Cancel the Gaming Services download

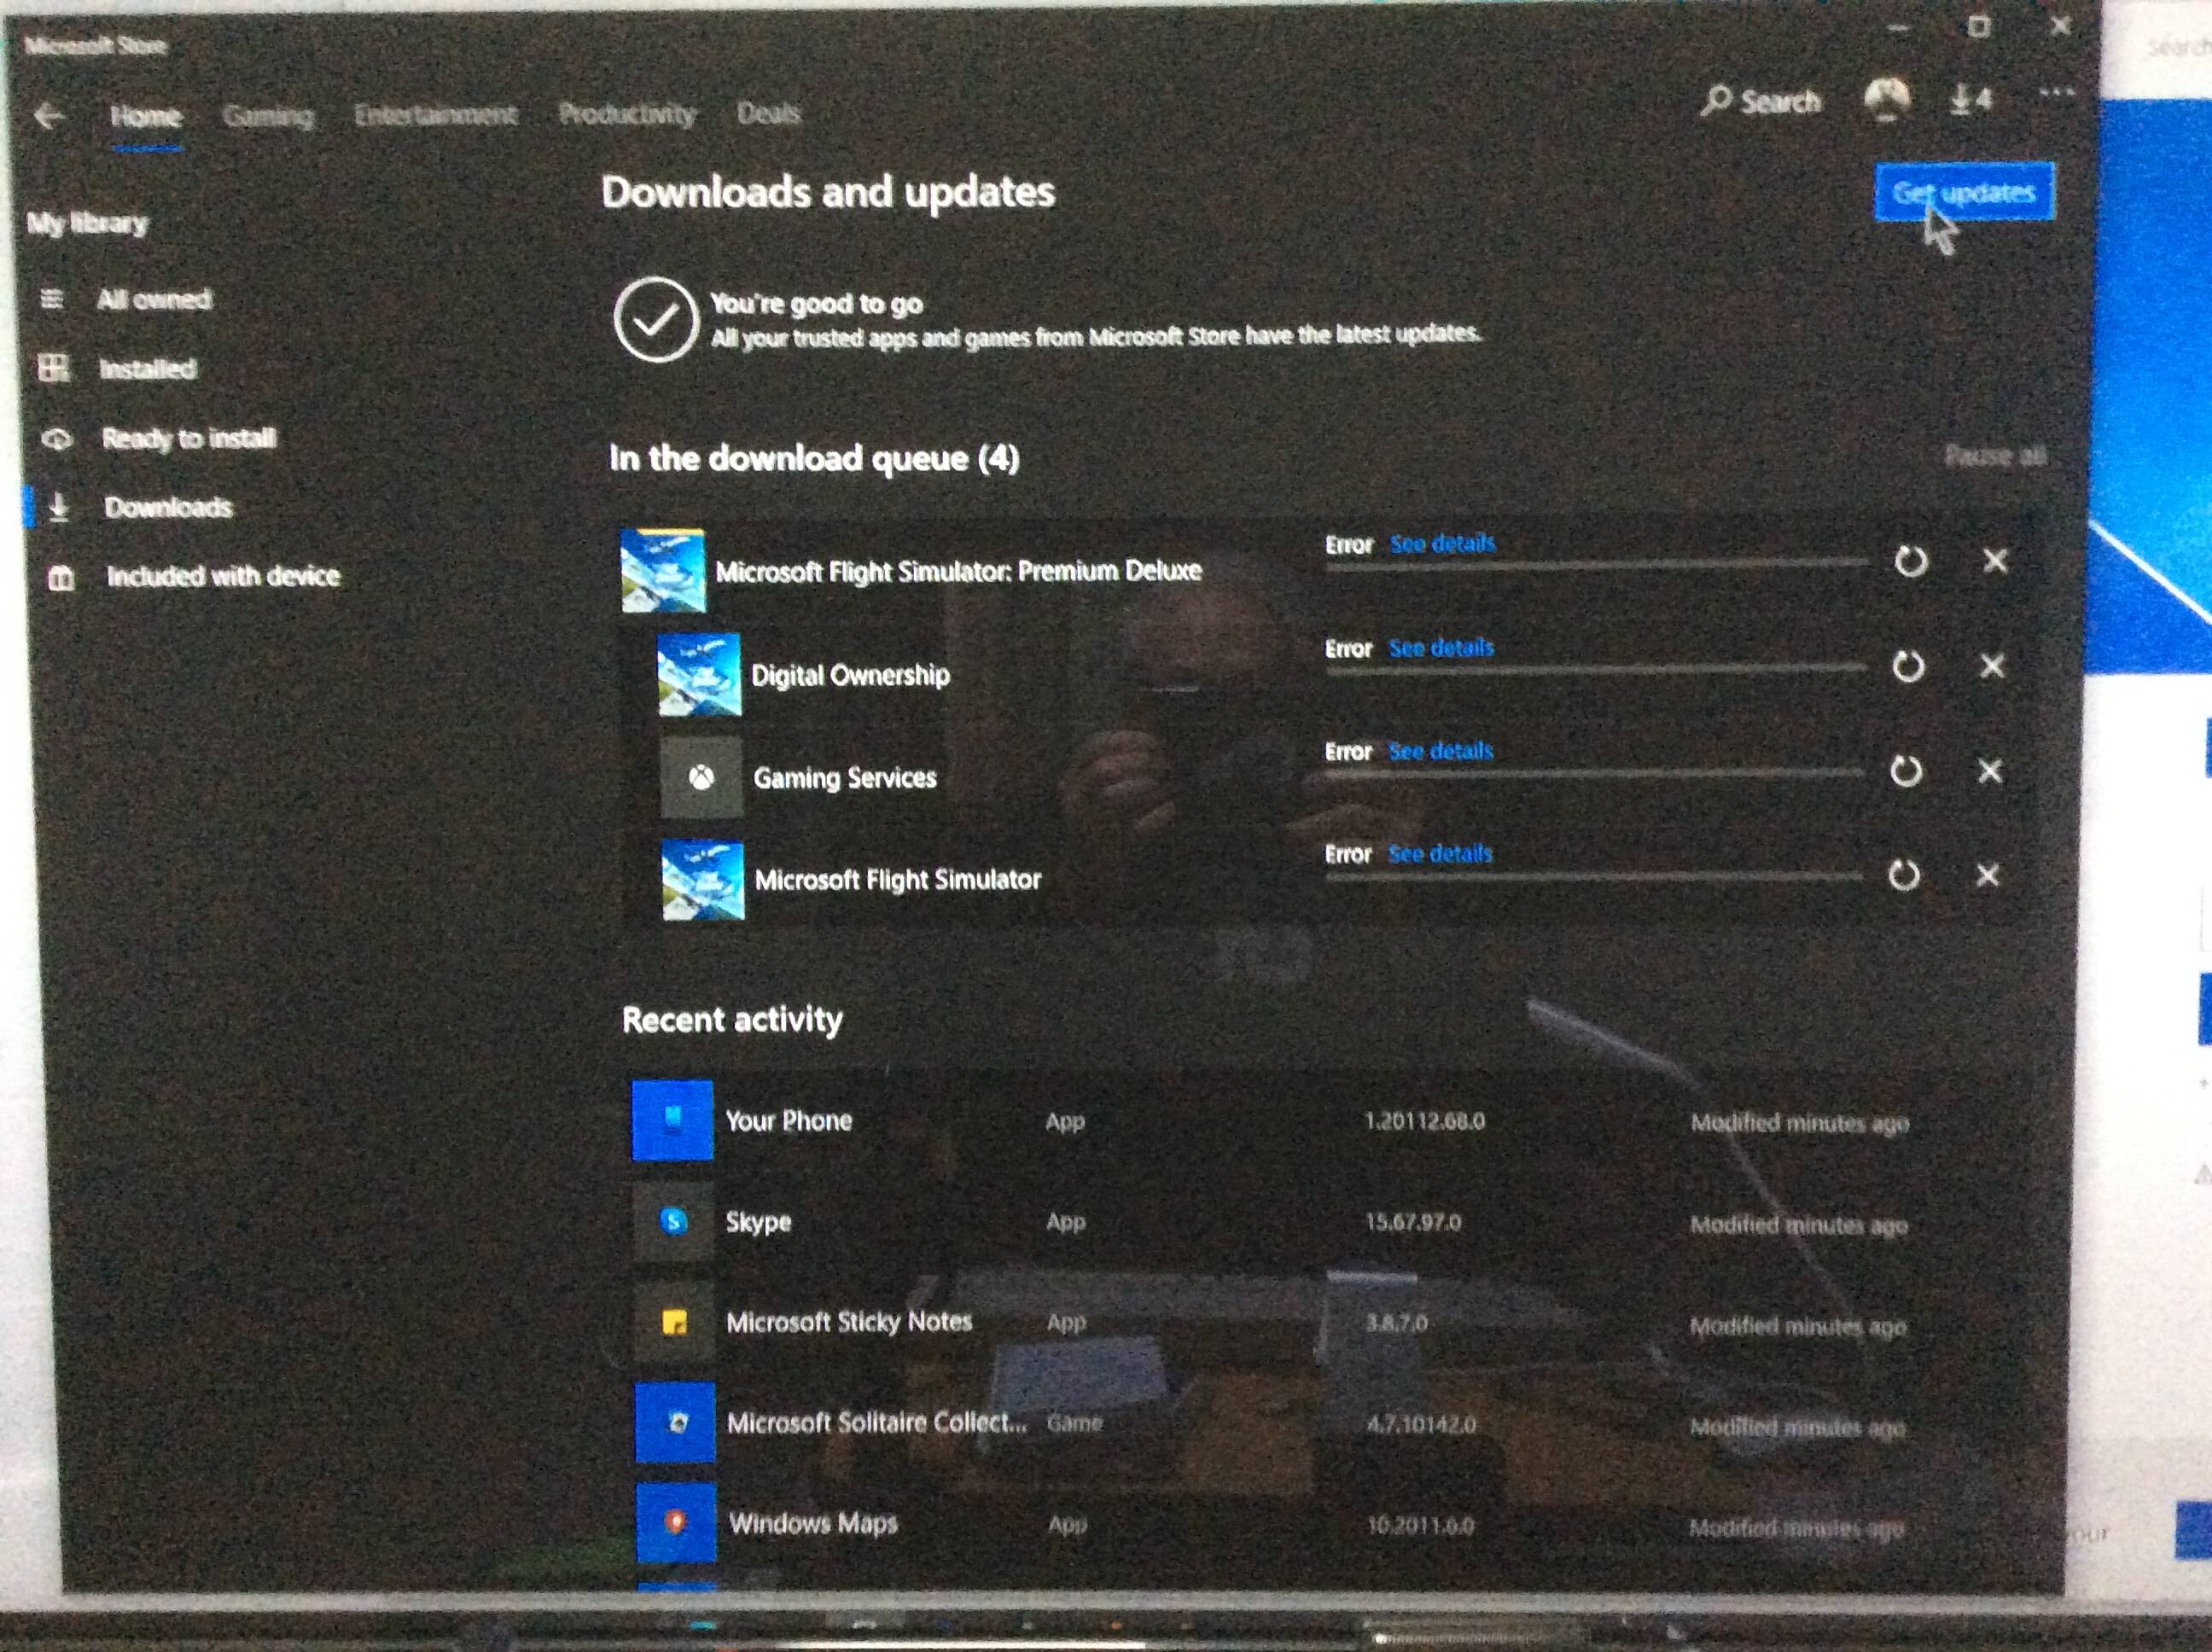point(1990,771)
